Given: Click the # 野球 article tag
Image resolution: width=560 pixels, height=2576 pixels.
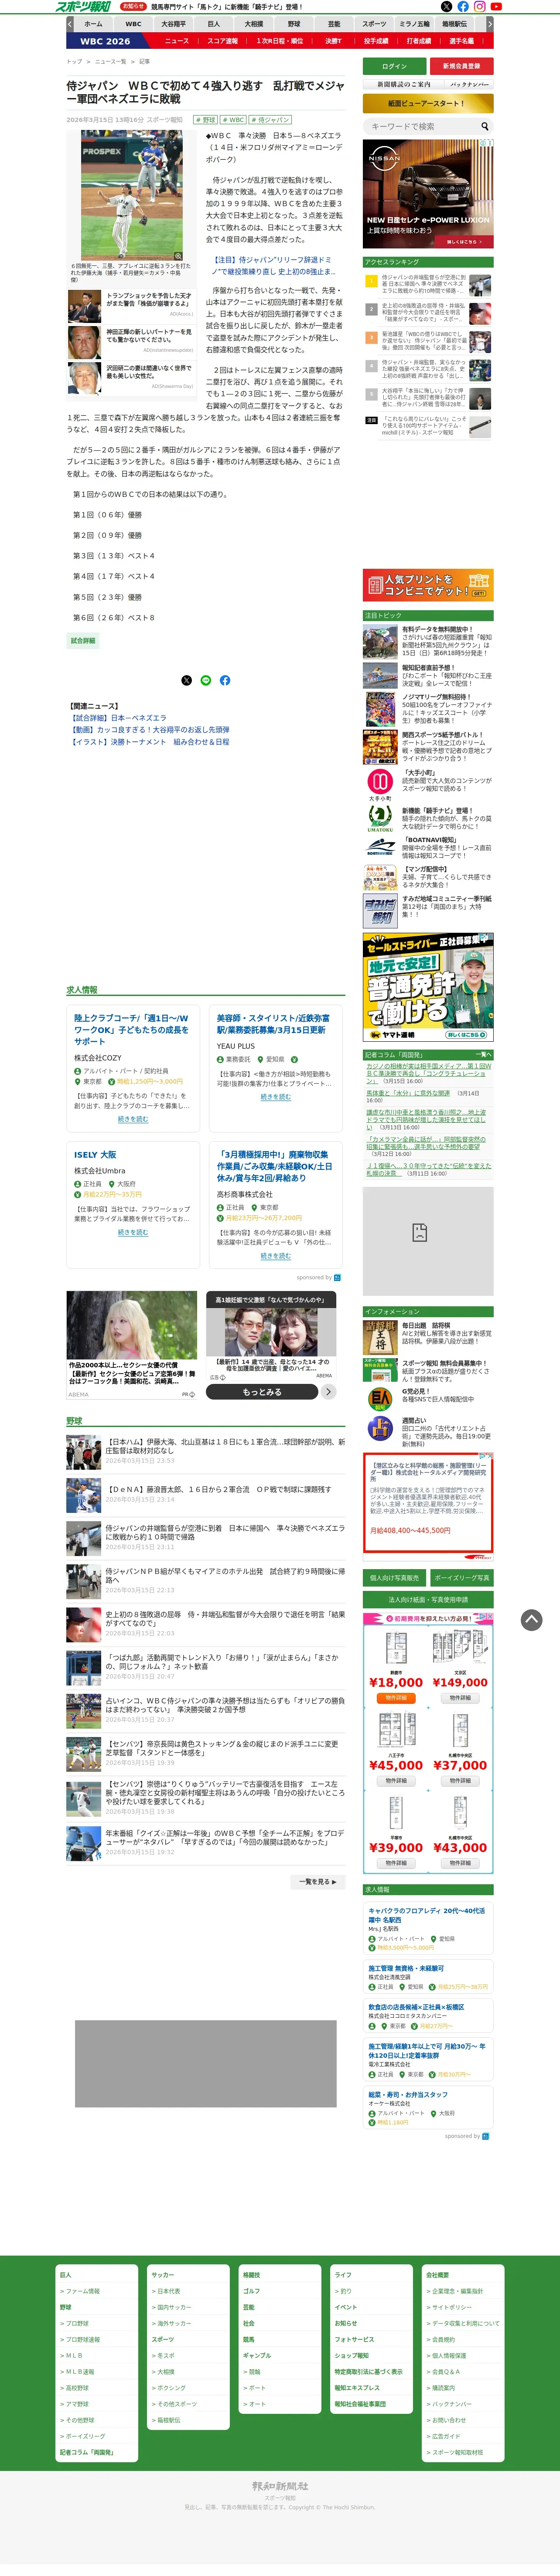Looking at the screenshot, I should point(206,119).
